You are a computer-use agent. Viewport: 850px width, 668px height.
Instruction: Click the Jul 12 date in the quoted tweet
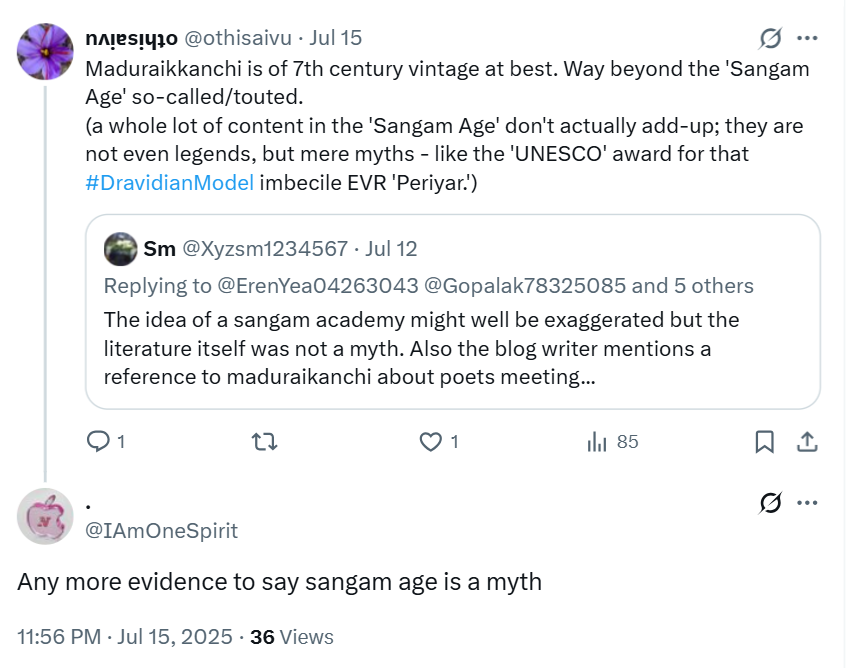tap(392, 249)
